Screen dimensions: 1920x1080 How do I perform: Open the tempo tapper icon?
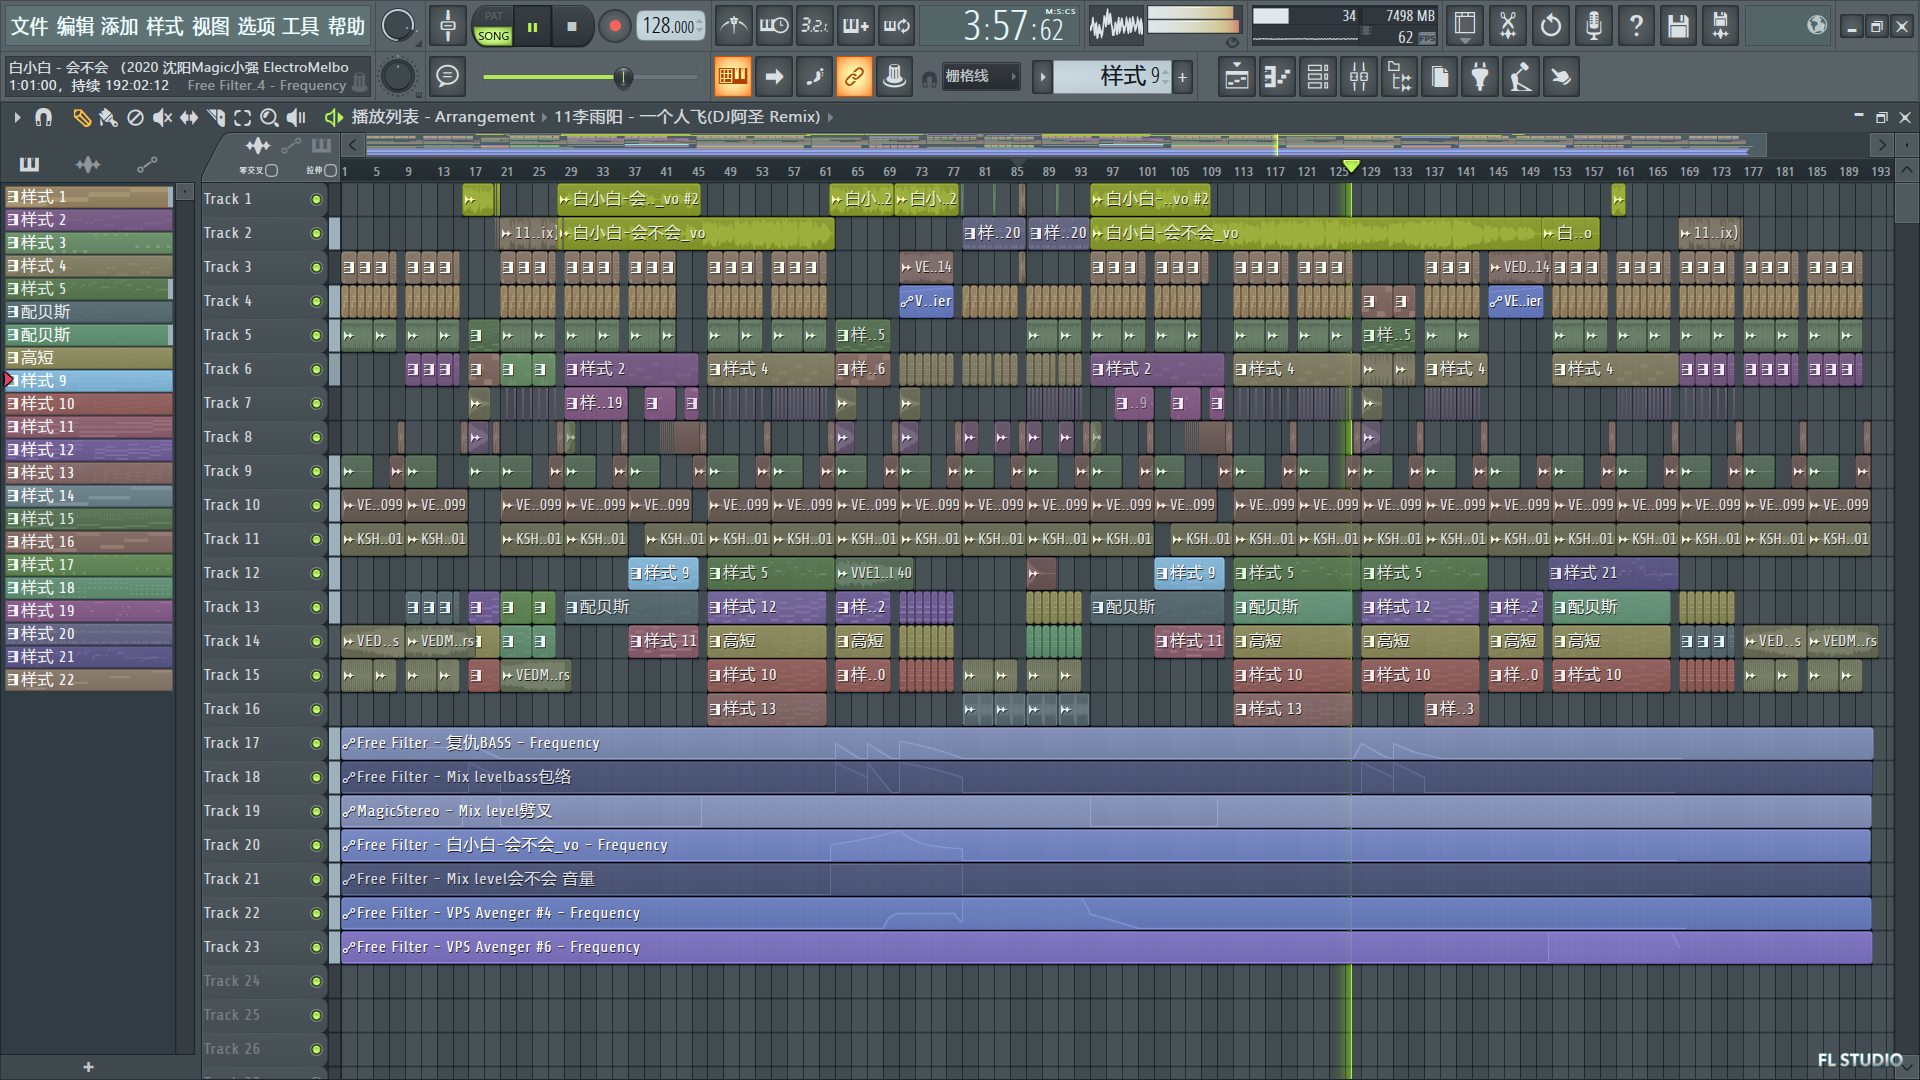[x=1520, y=76]
